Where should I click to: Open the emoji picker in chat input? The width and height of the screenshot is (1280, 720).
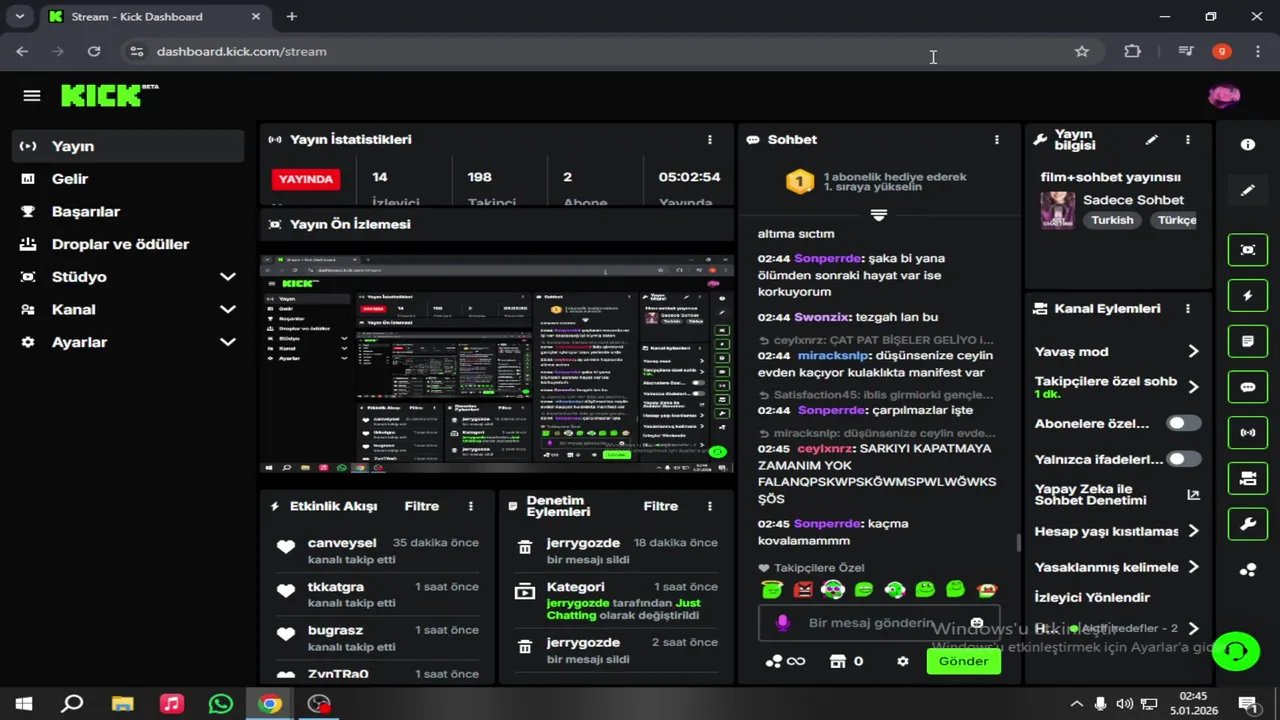[977, 623]
